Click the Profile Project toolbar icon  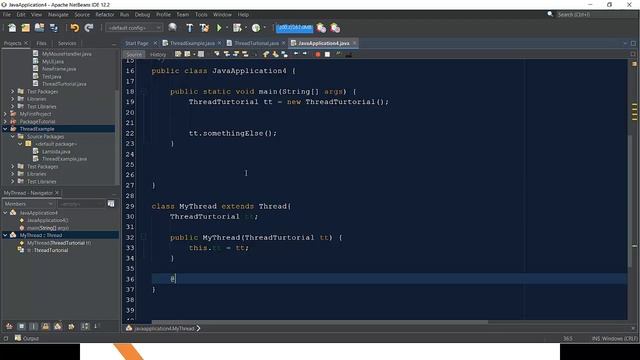(256, 28)
